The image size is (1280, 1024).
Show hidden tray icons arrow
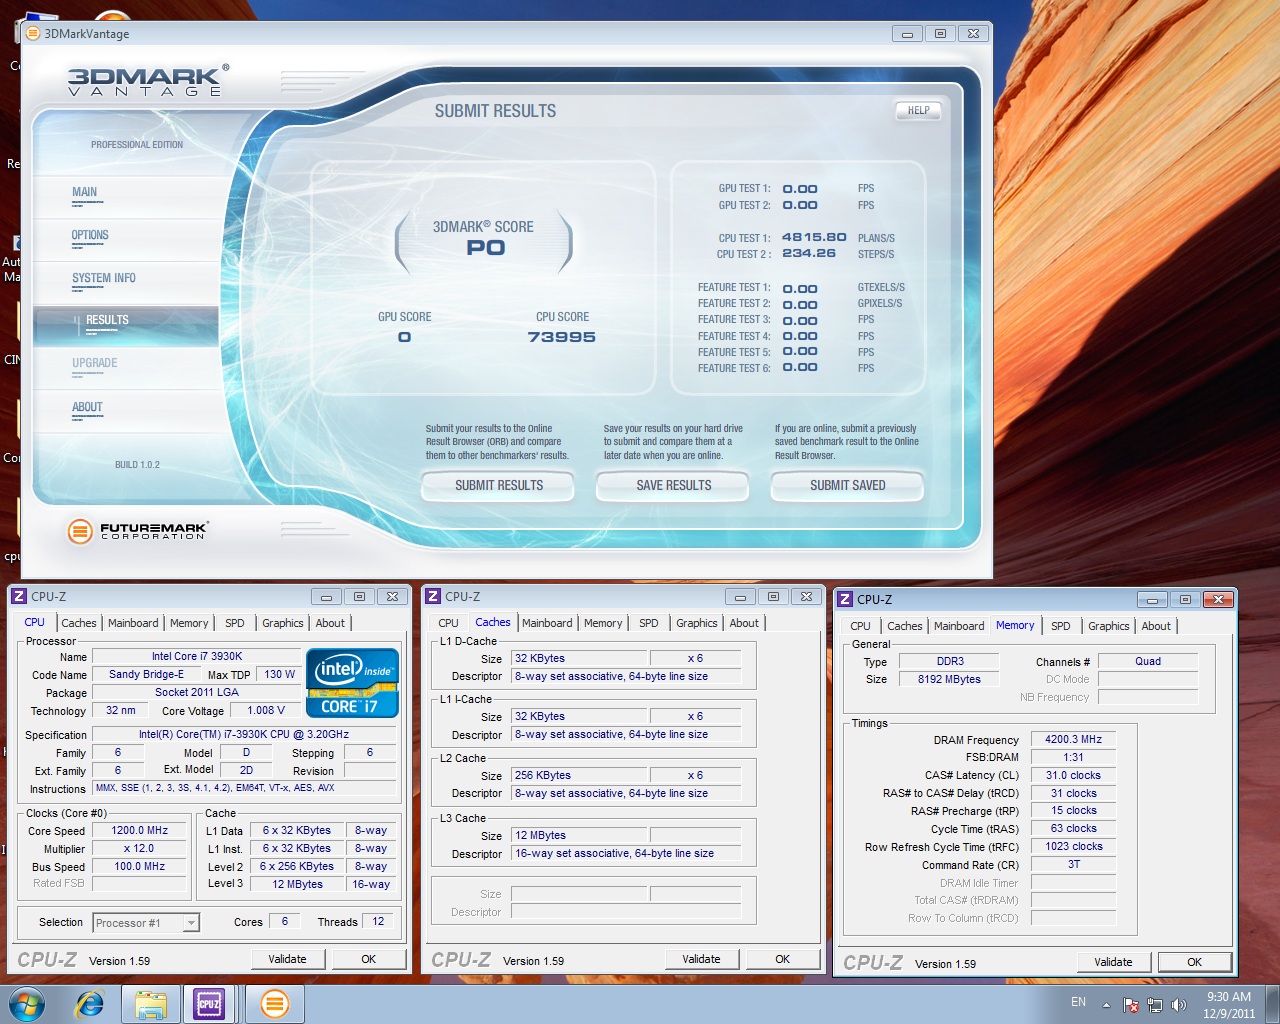pyautogui.click(x=1106, y=1005)
